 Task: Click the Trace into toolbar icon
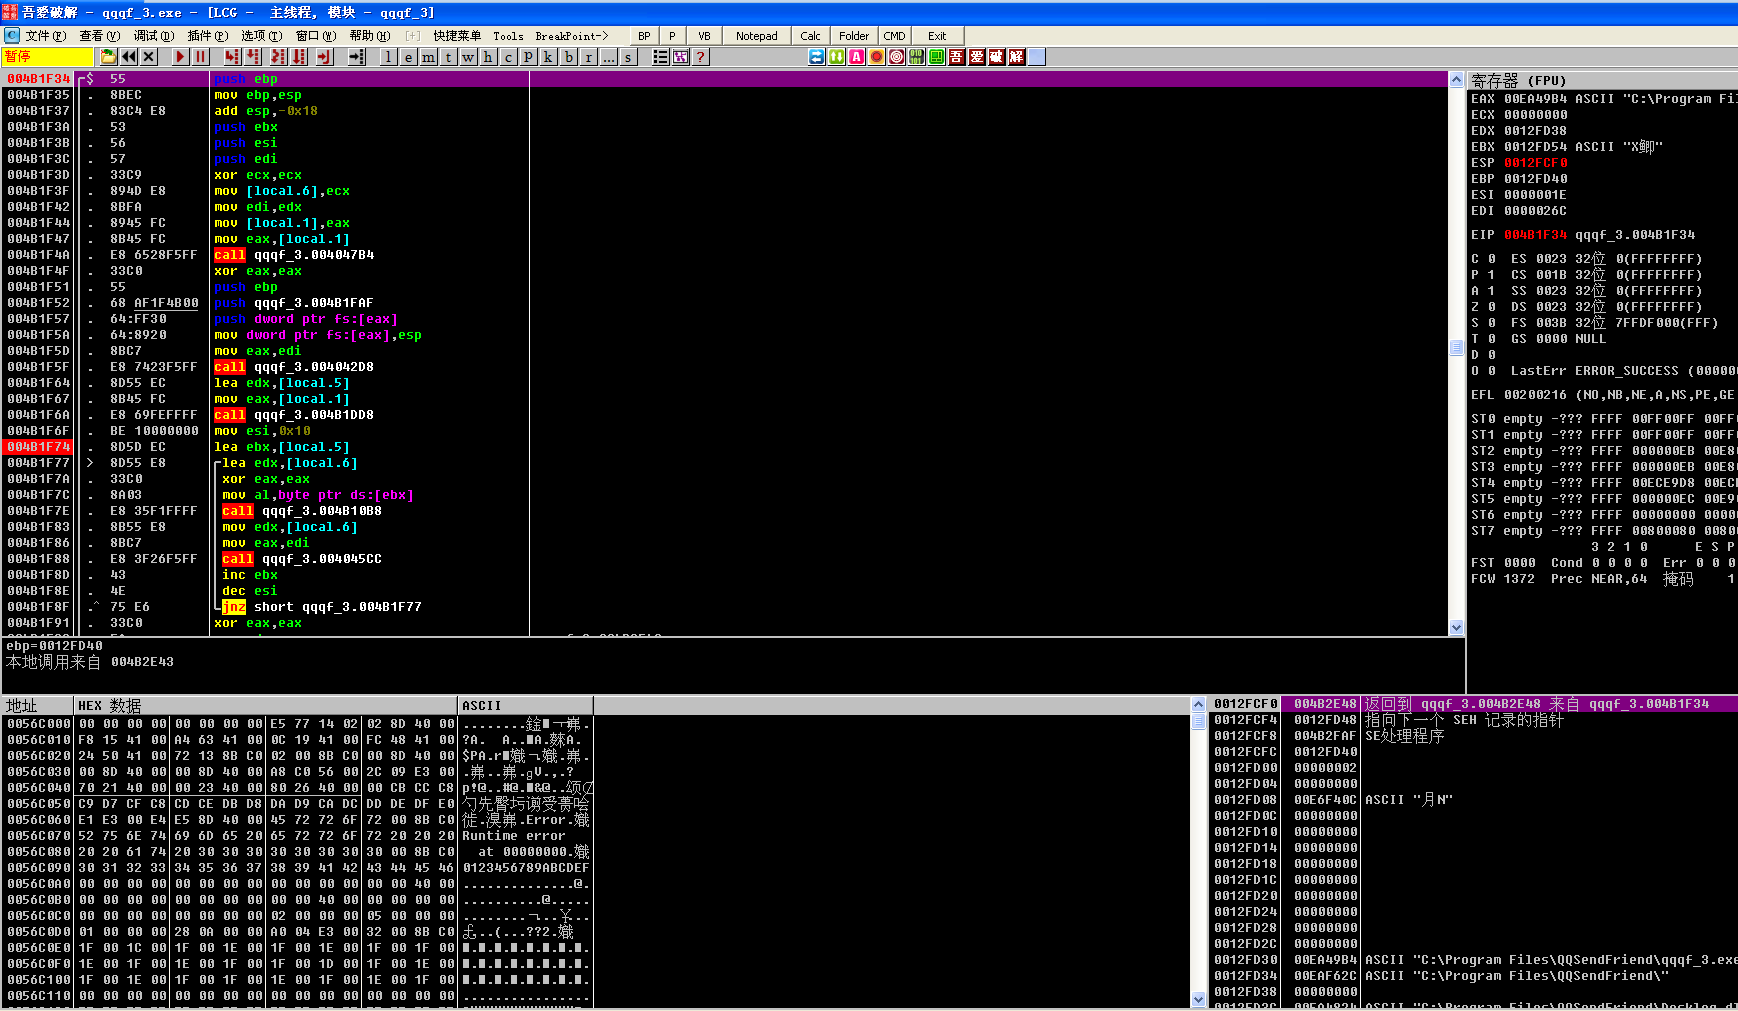[278, 57]
